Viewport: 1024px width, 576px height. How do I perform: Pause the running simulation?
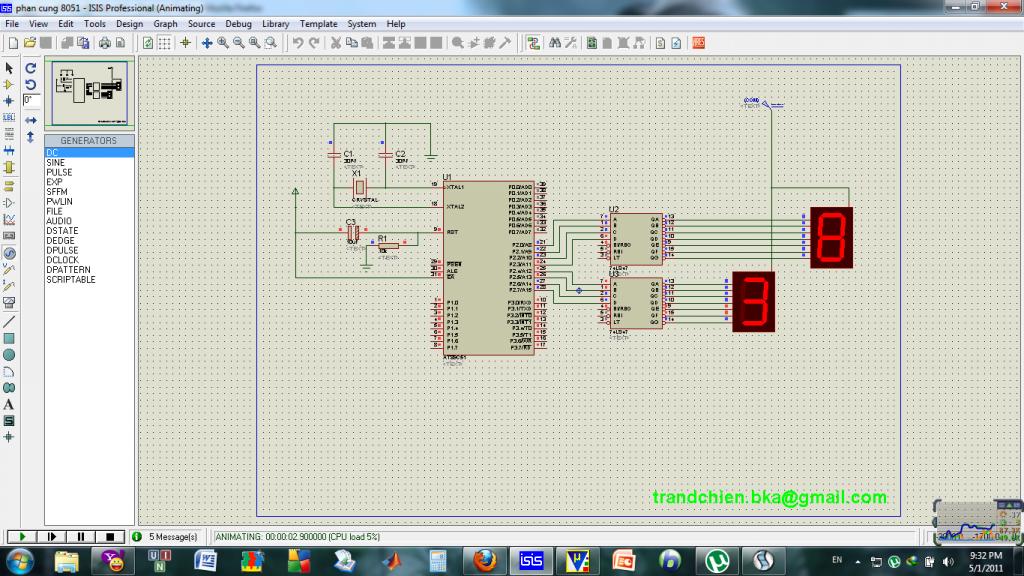tap(81, 537)
